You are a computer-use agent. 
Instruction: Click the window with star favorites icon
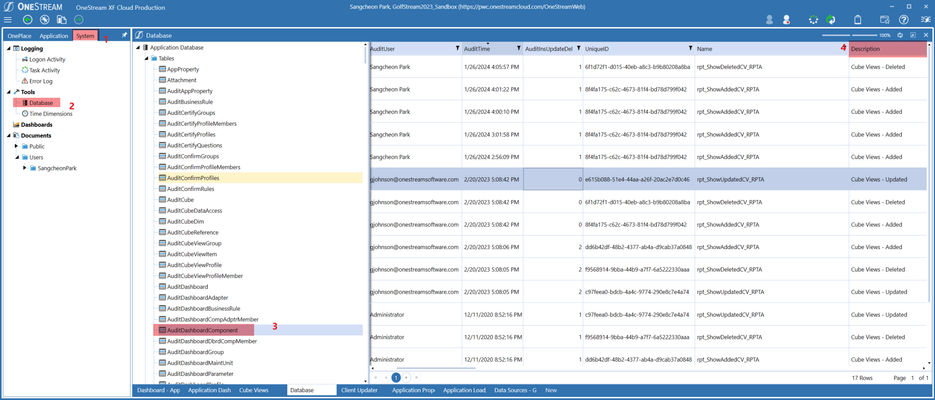886,20
